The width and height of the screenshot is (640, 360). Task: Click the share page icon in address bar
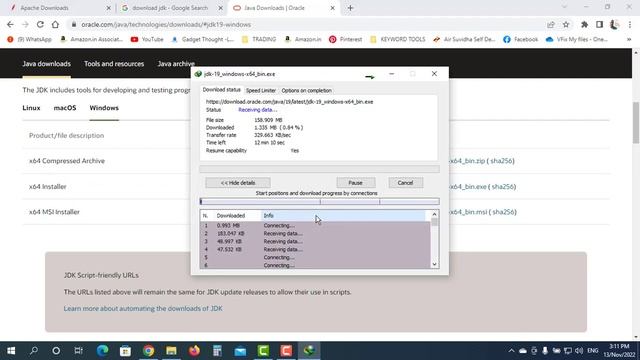[551, 24]
